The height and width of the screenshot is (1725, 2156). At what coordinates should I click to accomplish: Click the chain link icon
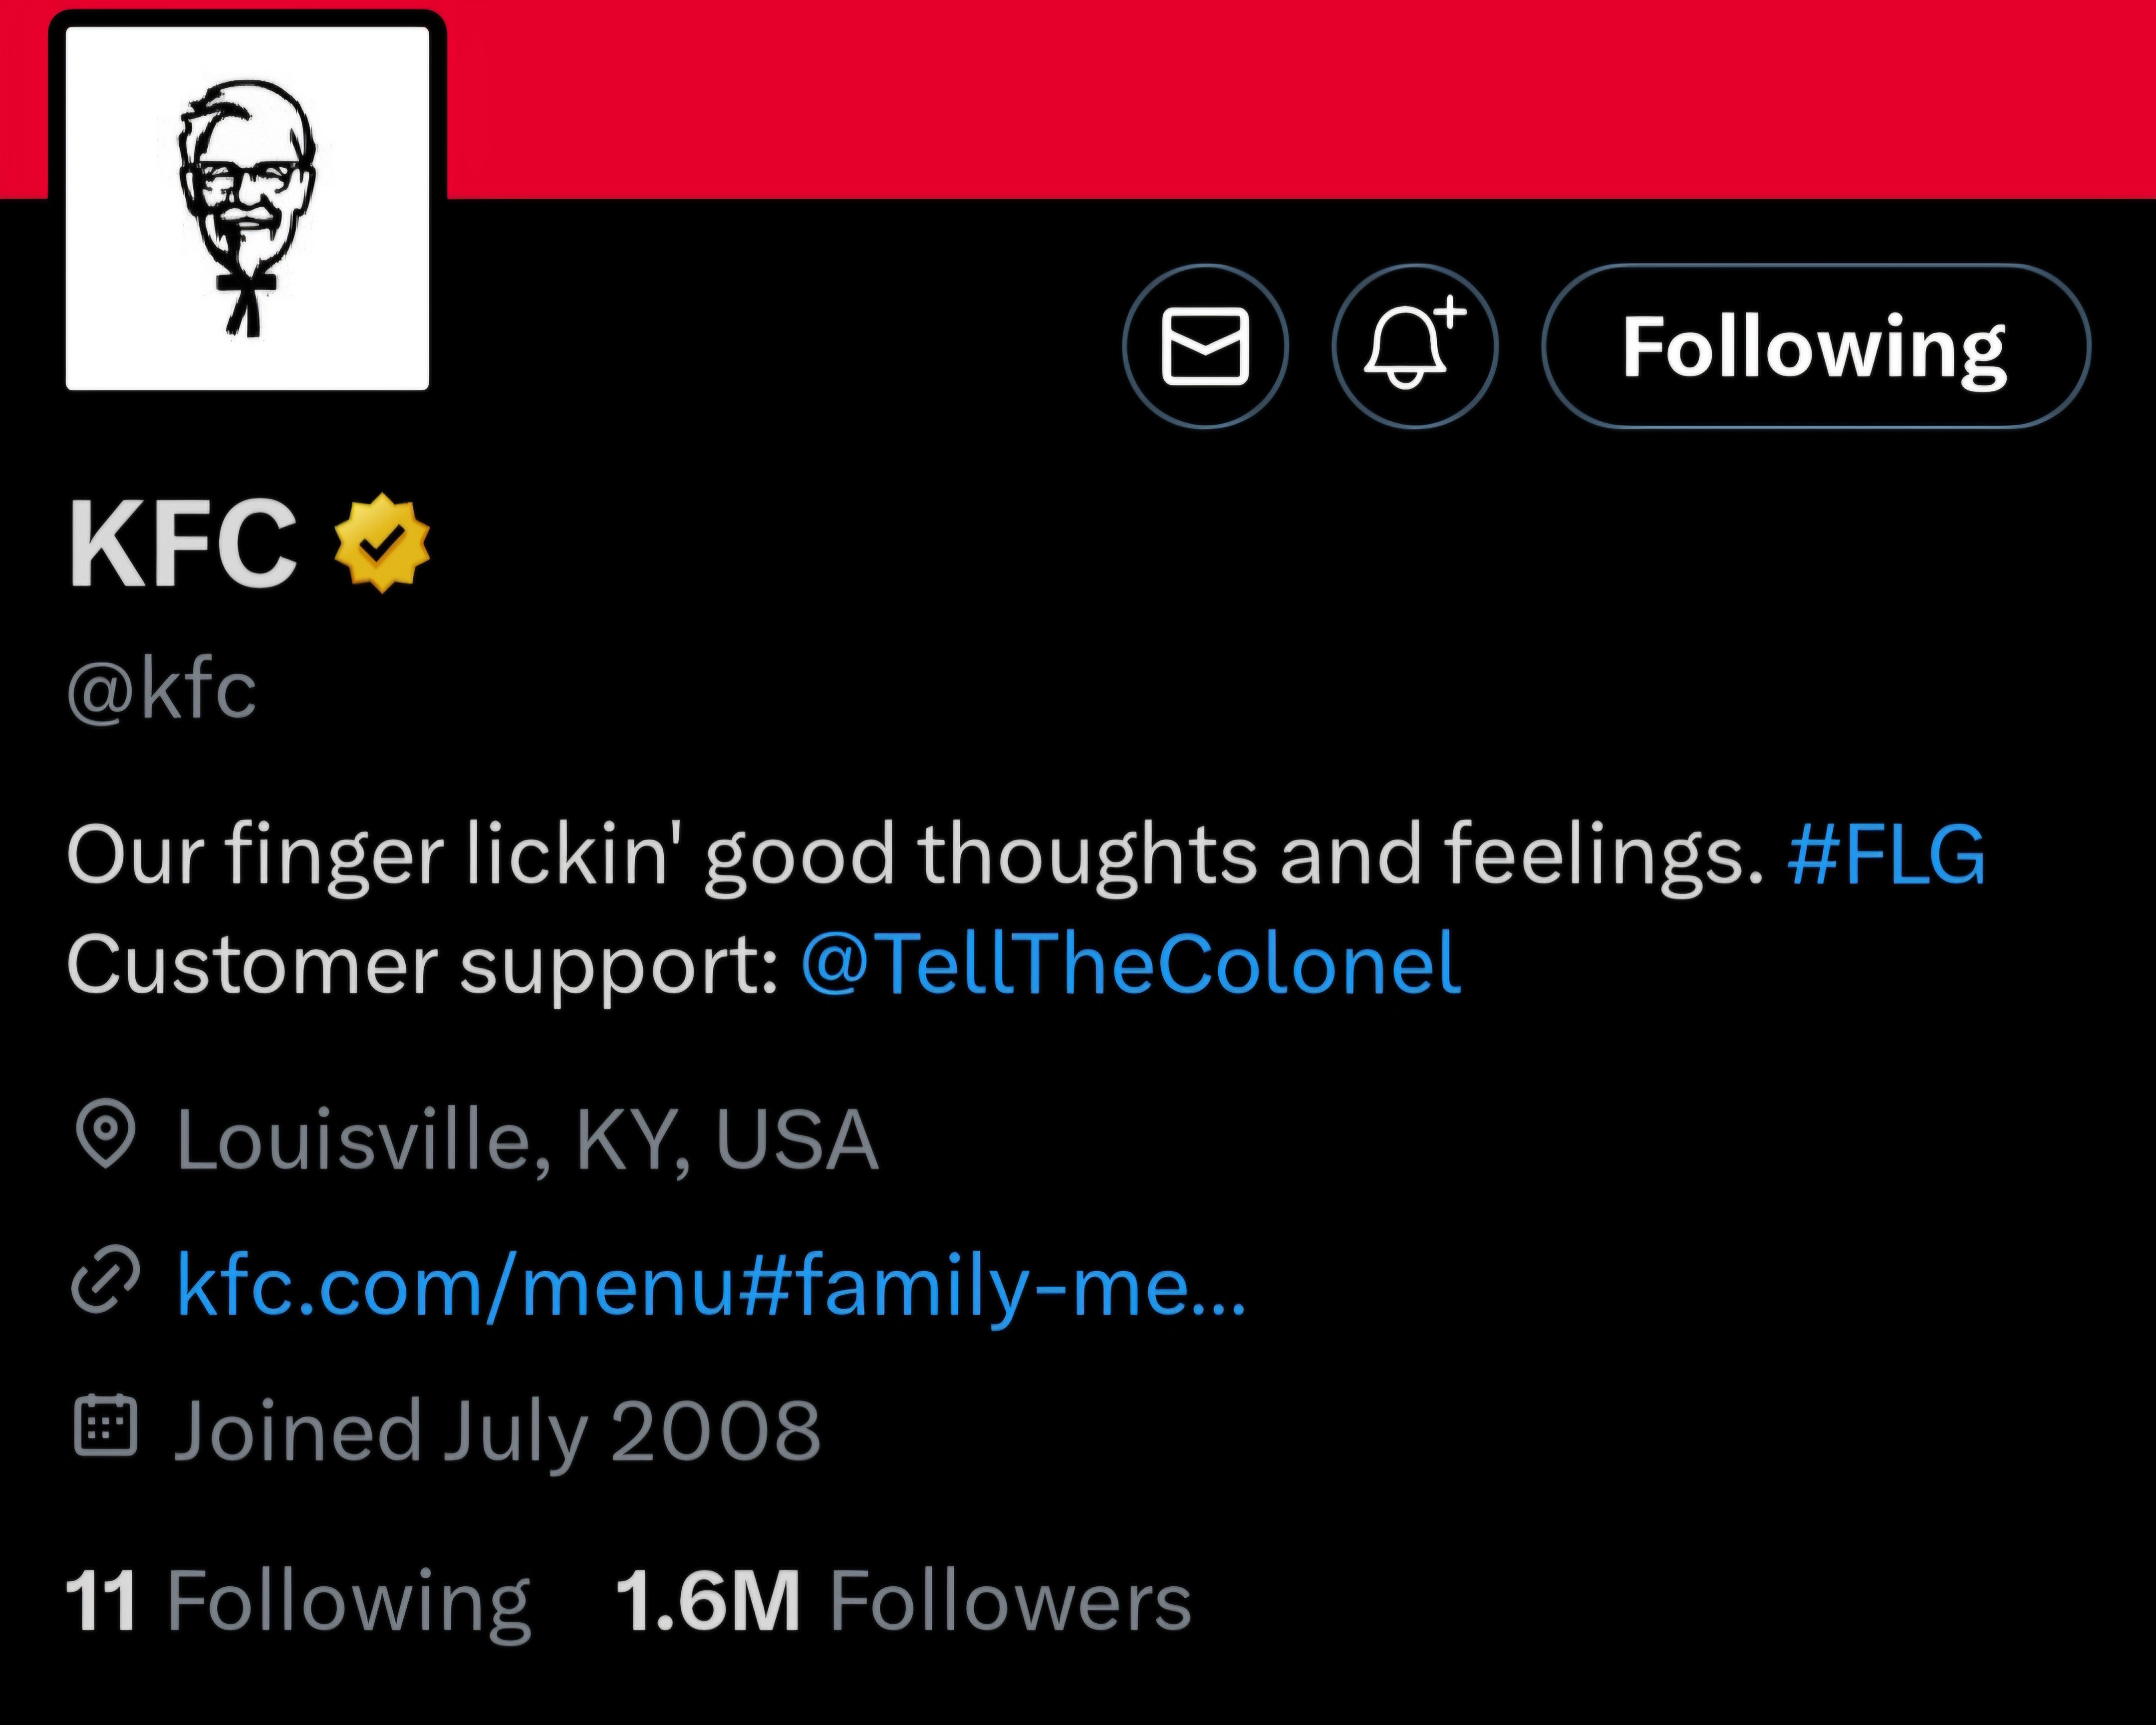pos(105,1279)
